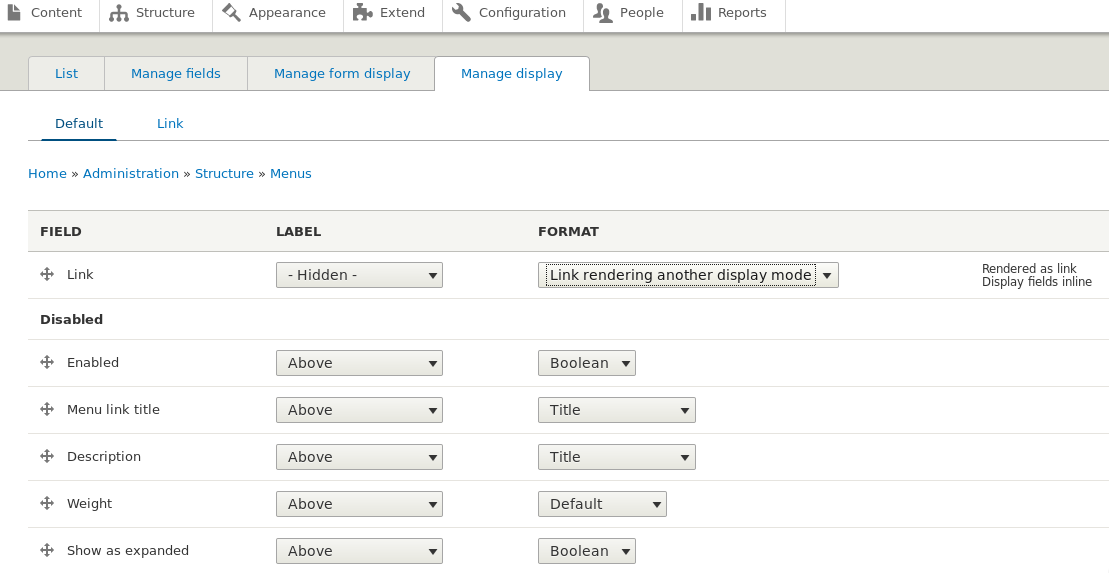Click the Content icon in admin toolbar
Image resolution: width=1109 pixels, height=573 pixels.
point(15,13)
